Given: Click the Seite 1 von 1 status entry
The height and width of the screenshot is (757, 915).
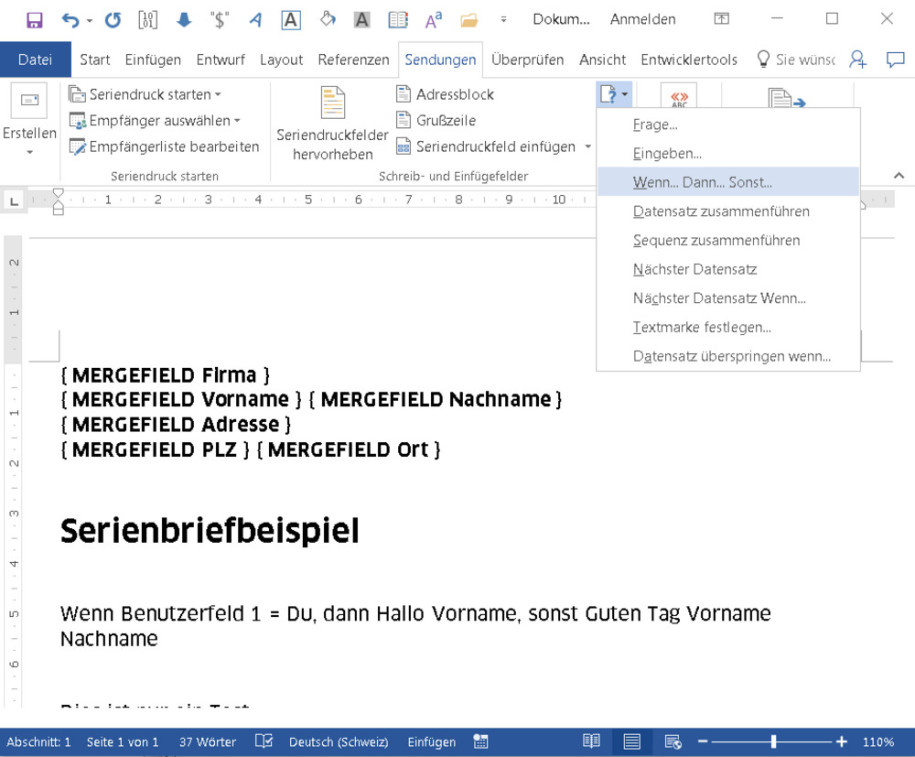Looking at the screenshot, I should (123, 742).
